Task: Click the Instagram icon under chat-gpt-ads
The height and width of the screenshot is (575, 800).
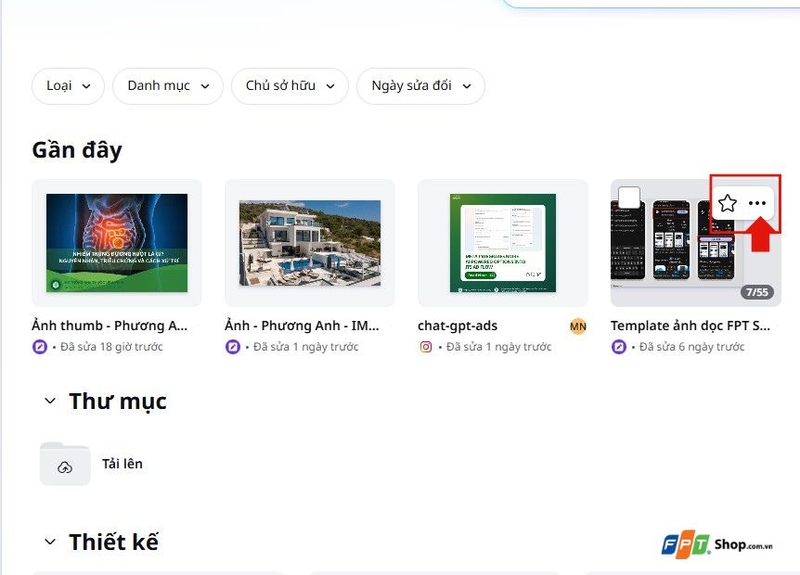Action: [x=426, y=347]
